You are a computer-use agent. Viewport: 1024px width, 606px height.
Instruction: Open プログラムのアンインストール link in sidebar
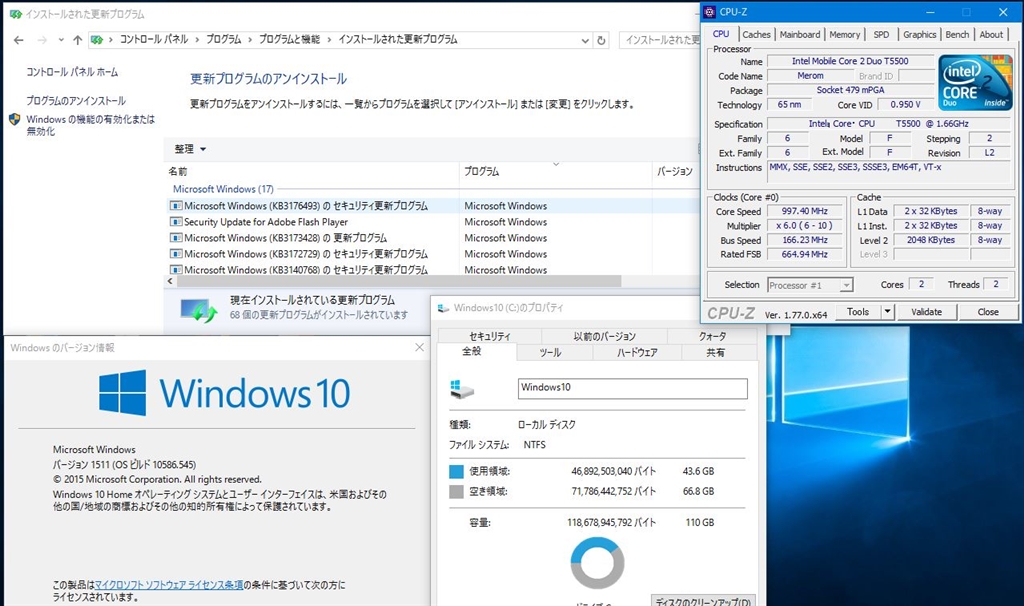[76, 101]
